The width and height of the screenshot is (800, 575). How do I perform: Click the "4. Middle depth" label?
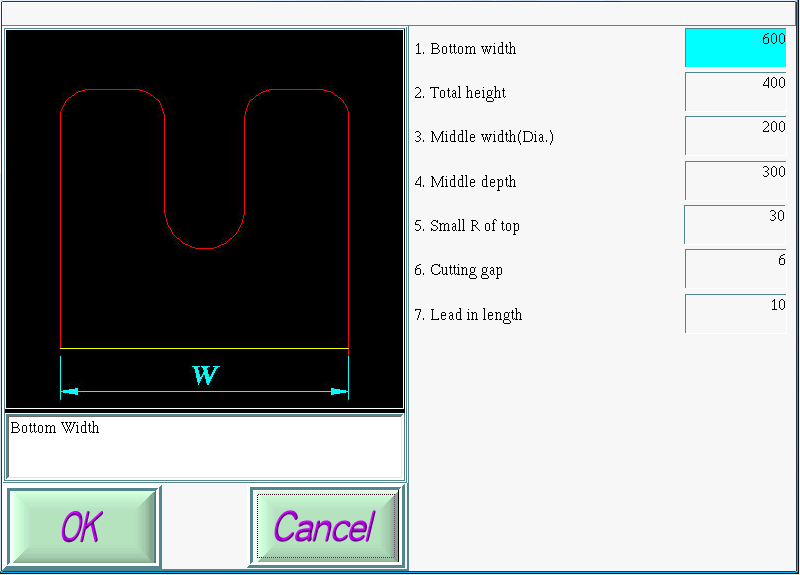pyautogui.click(x=465, y=182)
